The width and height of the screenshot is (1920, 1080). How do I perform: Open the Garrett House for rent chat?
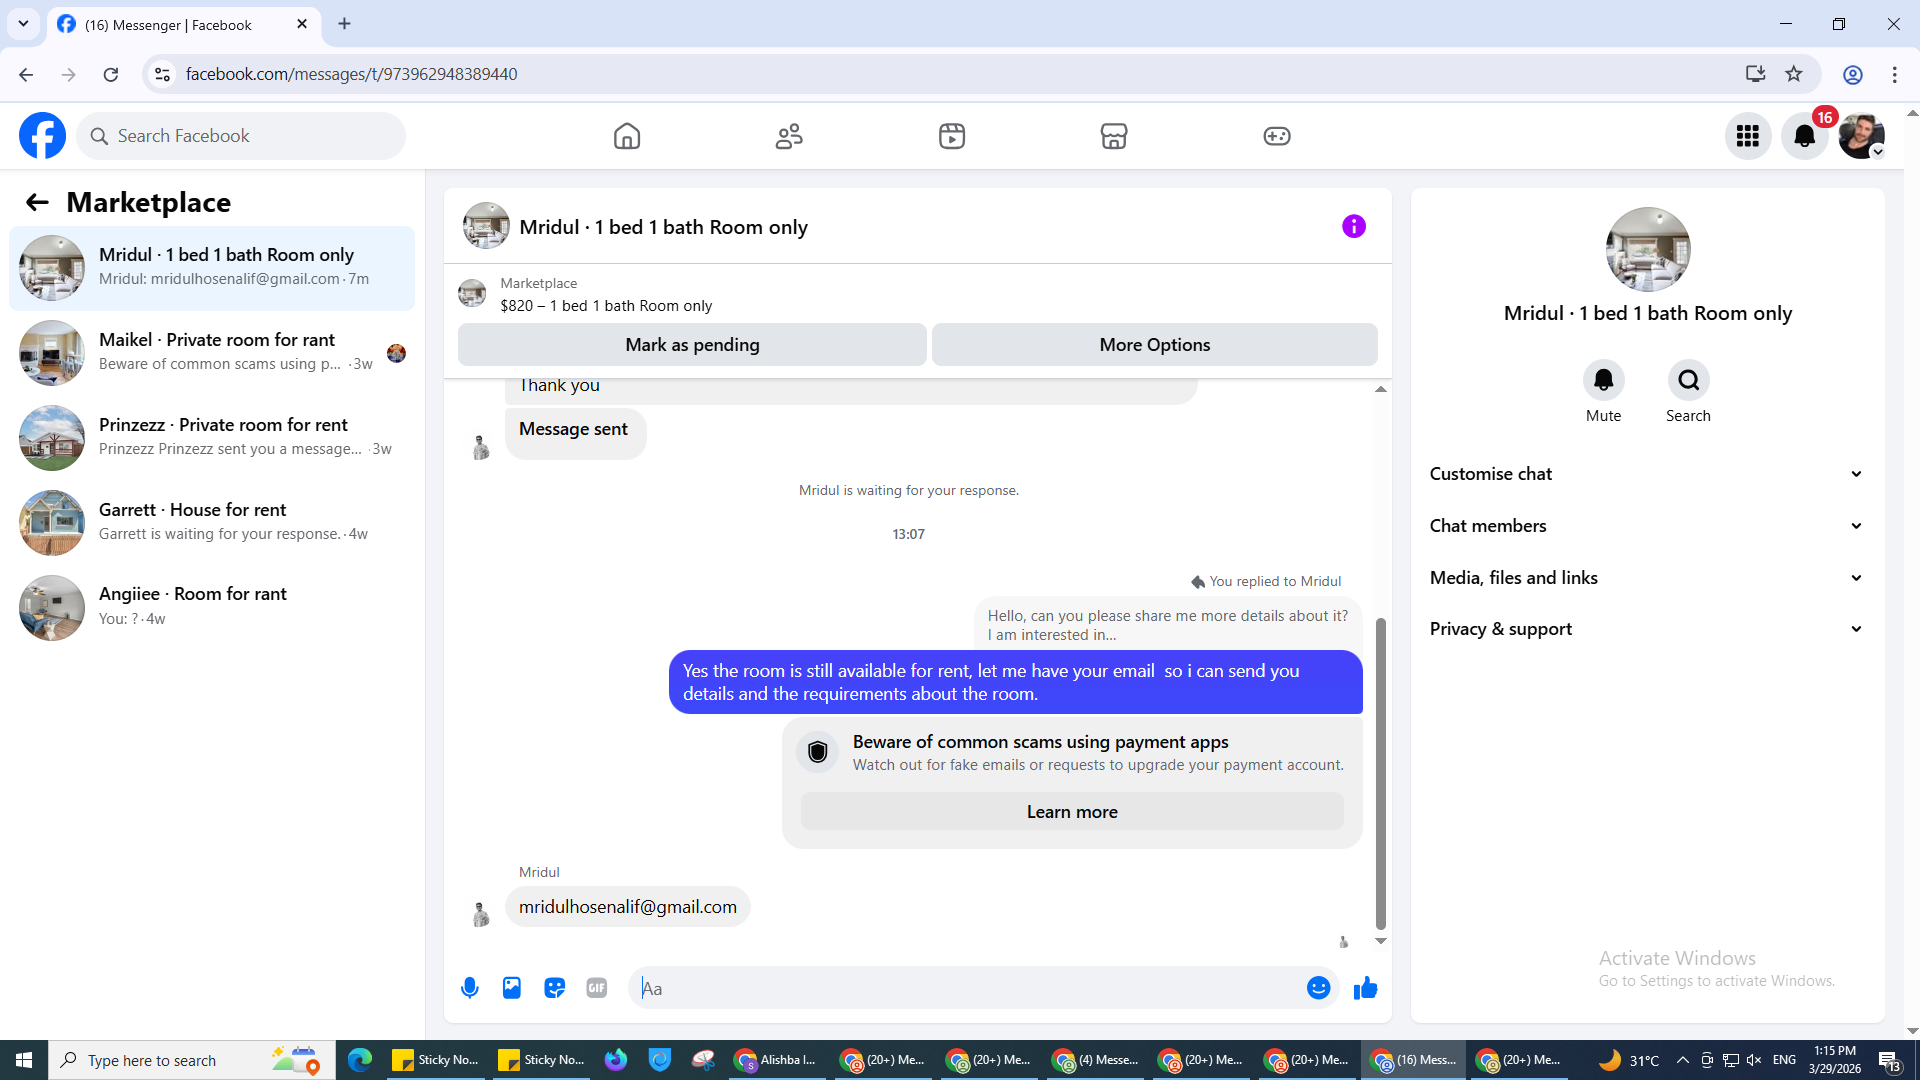coord(212,523)
